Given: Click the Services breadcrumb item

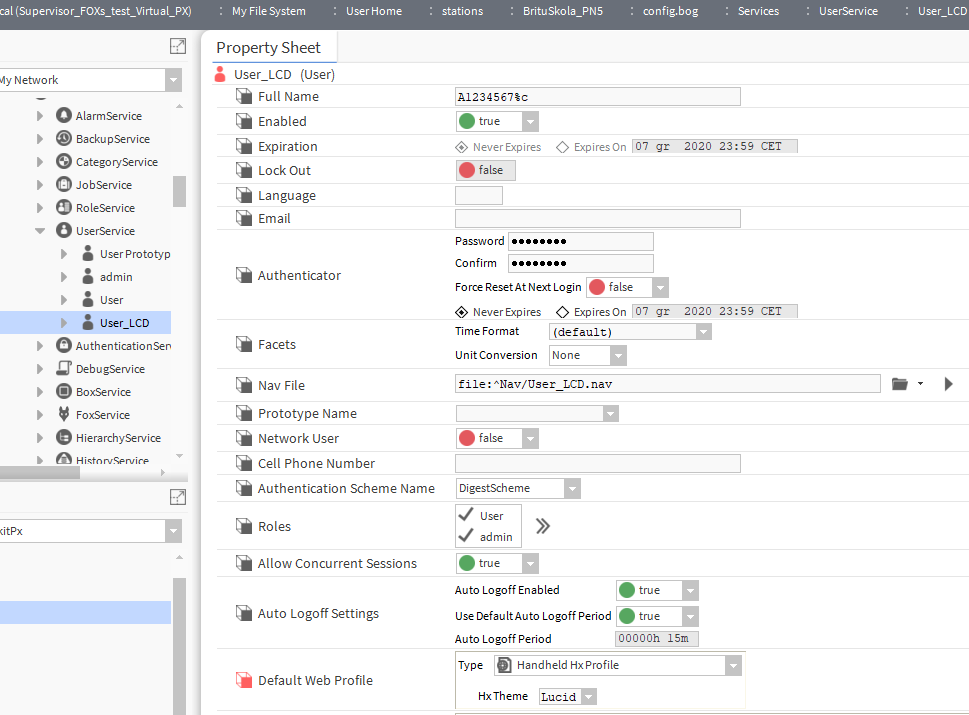Looking at the screenshot, I should pyautogui.click(x=758, y=11).
